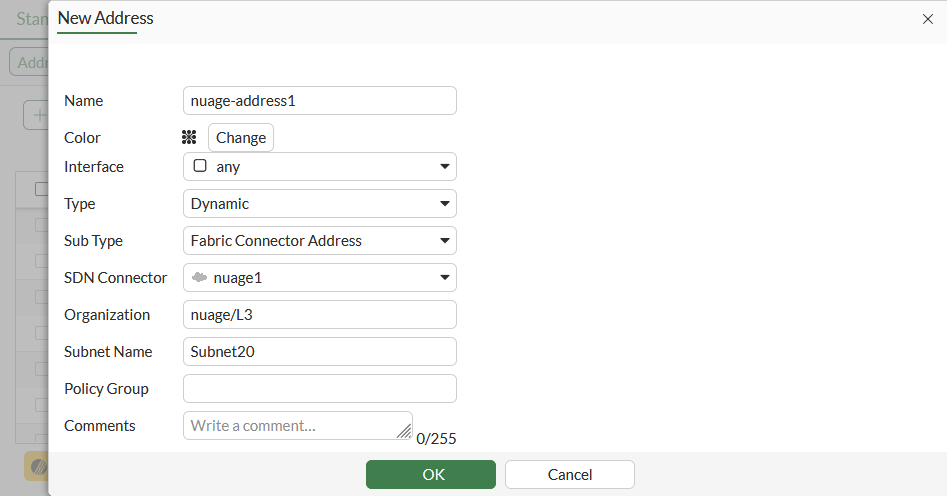Screen dimensions: 947x496
Task: Click the Change color button
Action: pos(241,138)
